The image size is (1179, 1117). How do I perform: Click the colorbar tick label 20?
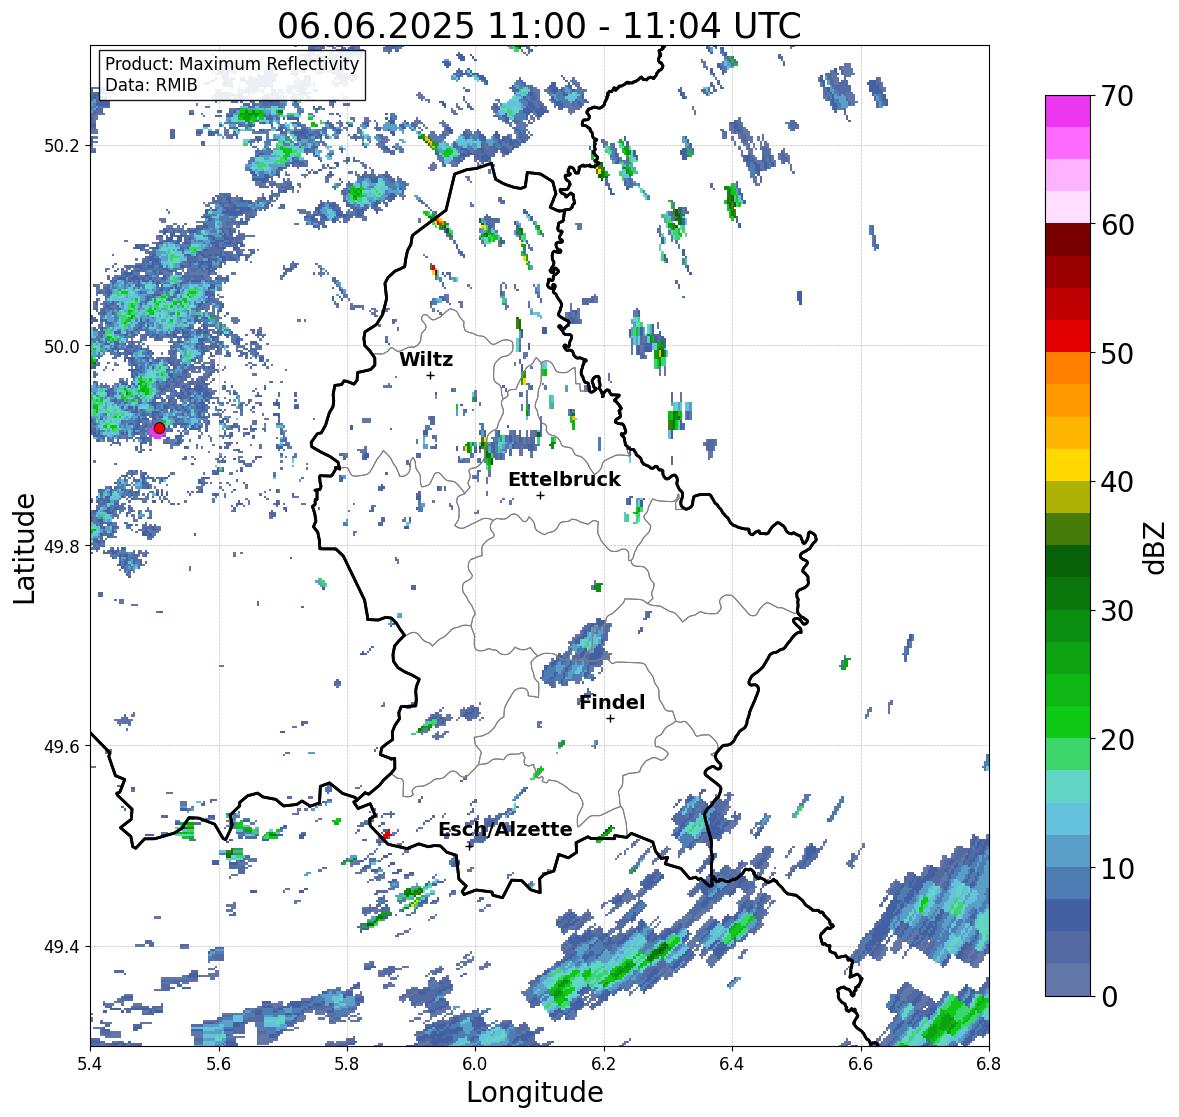pyautogui.click(x=1117, y=739)
